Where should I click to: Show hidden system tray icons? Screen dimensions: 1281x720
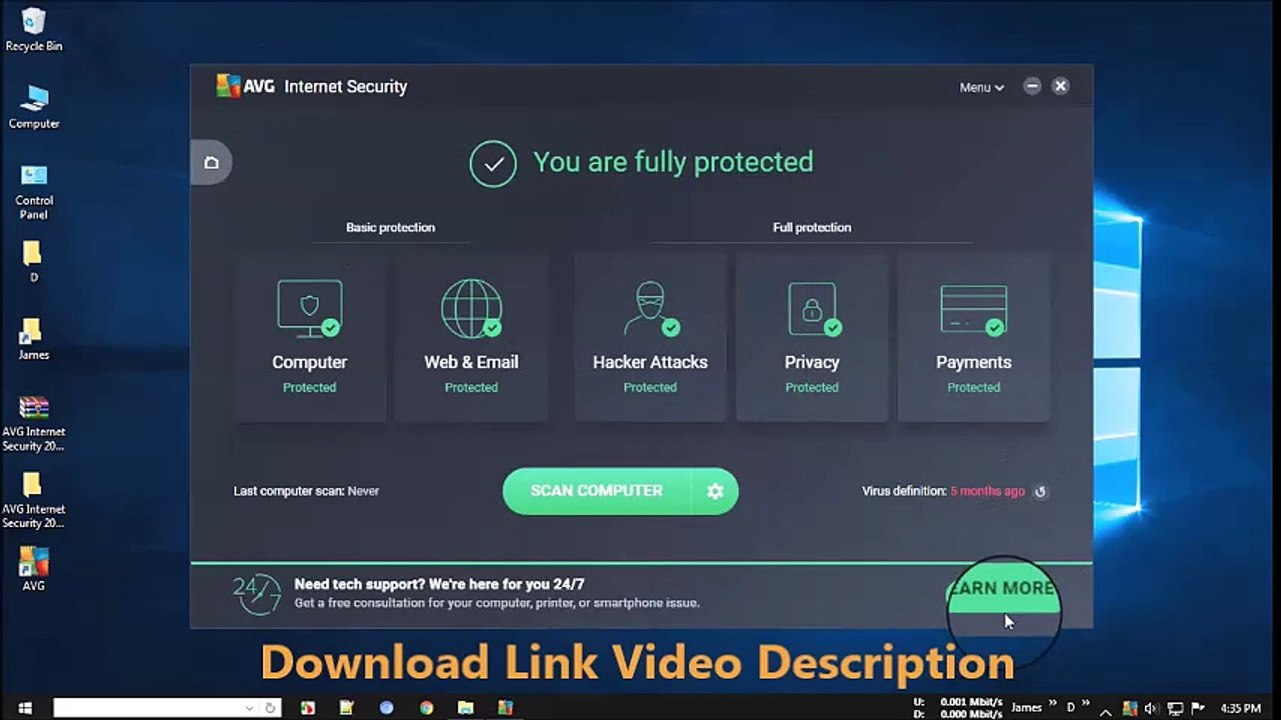1106,709
